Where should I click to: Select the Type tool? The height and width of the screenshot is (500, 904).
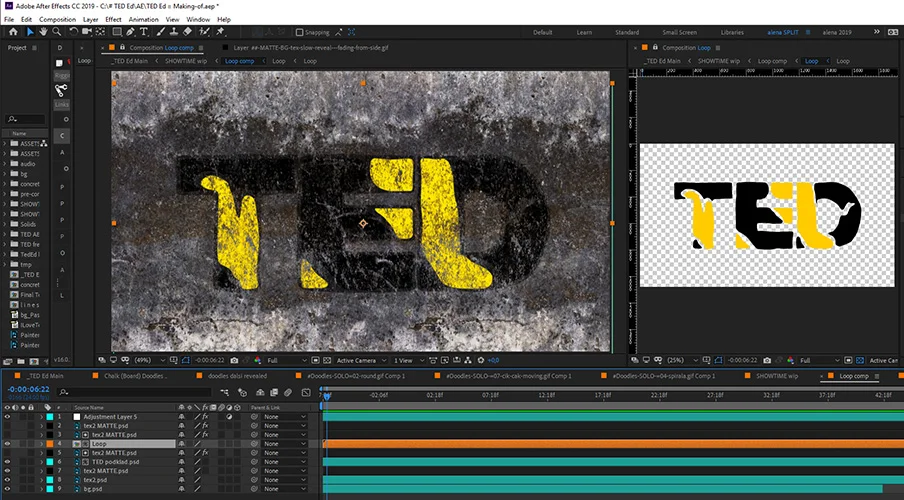[144, 32]
